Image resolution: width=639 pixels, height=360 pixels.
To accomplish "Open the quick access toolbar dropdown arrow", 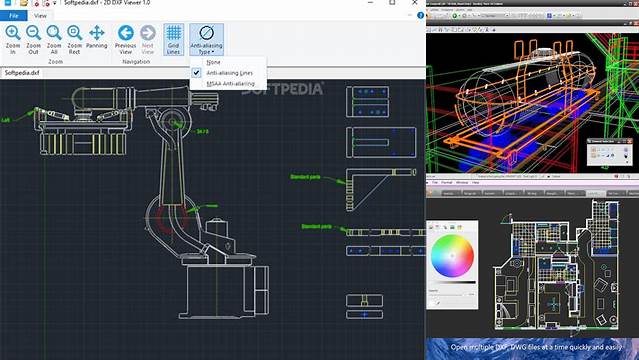I will pos(55,3).
